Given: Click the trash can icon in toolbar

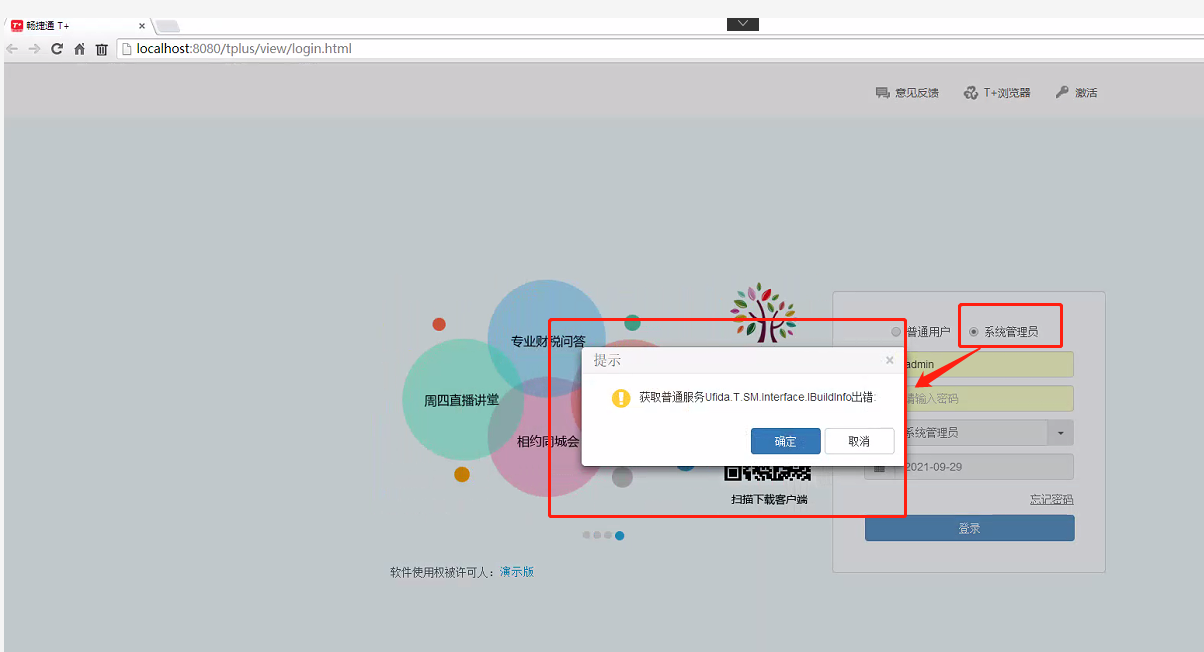Looking at the screenshot, I should tap(101, 49).
